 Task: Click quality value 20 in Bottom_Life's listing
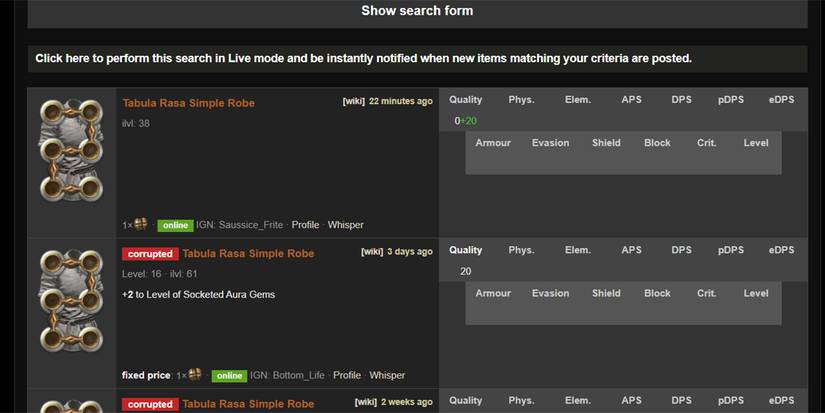(466, 271)
